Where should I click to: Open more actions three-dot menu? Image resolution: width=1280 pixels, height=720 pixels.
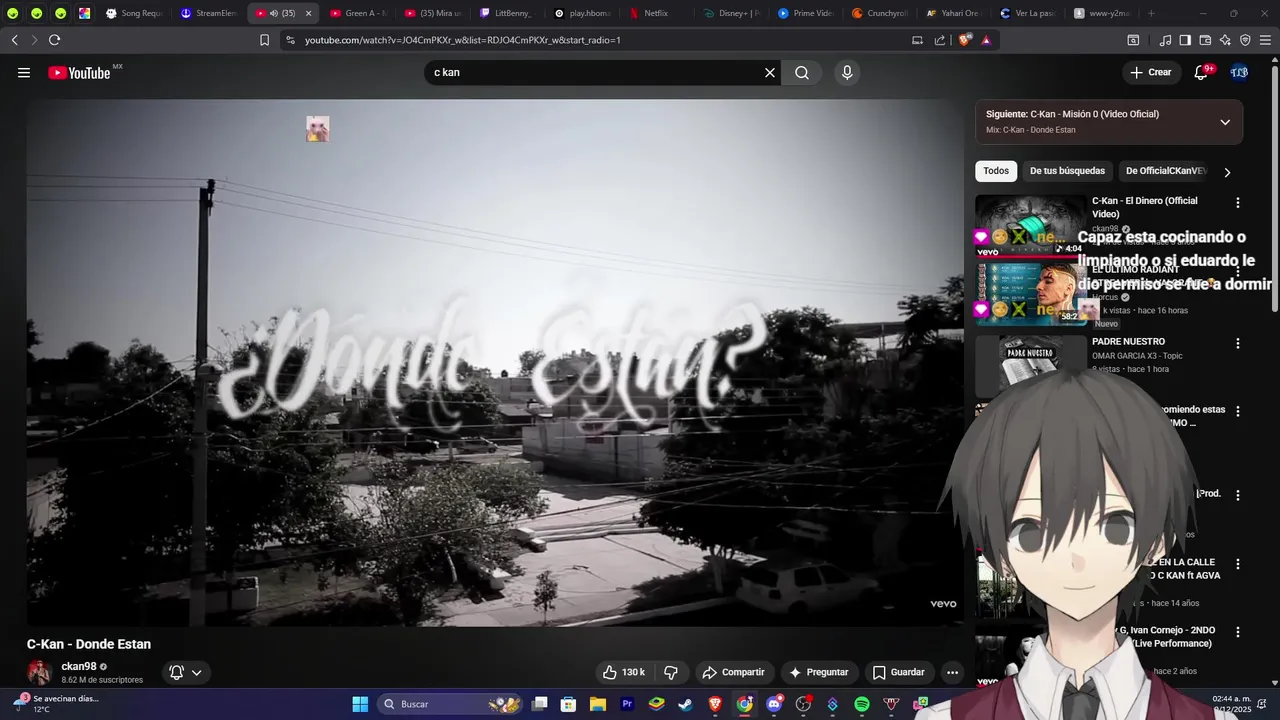(x=952, y=672)
